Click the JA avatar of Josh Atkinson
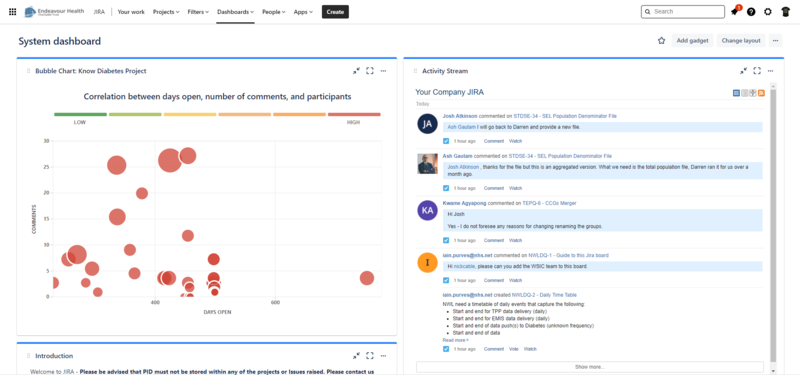 pyautogui.click(x=428, y=123)
